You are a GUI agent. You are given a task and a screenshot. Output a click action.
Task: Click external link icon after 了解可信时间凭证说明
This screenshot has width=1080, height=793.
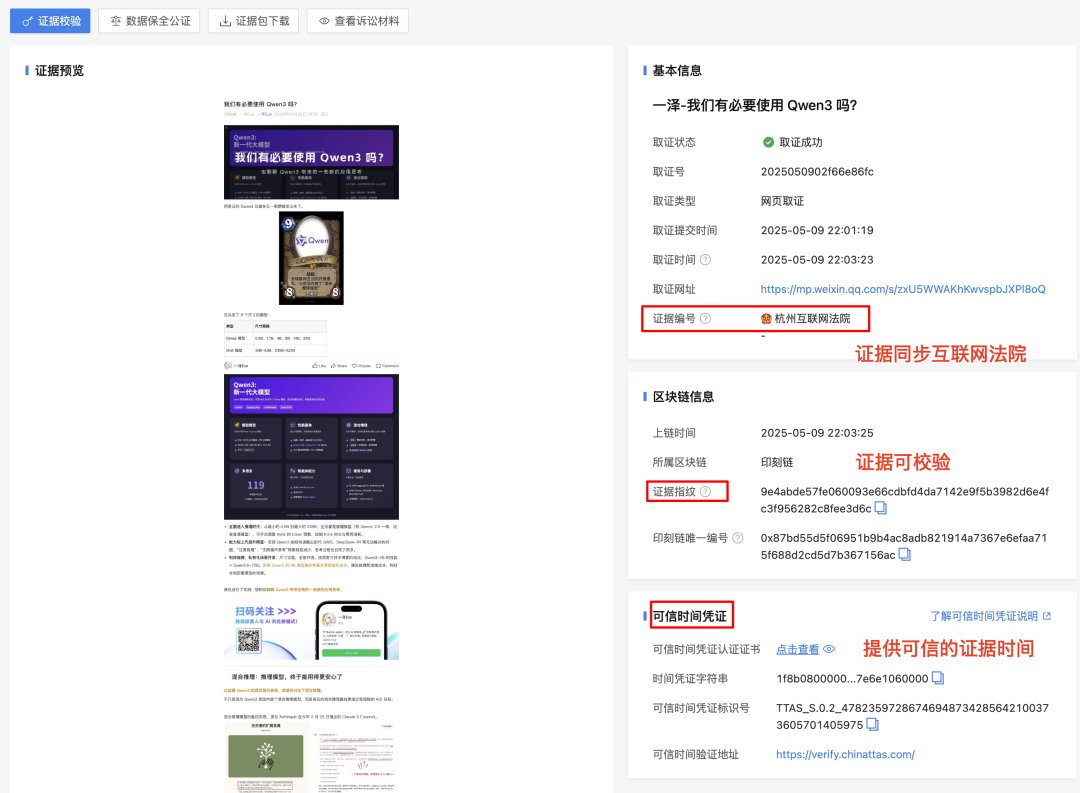coord(1047,616)
